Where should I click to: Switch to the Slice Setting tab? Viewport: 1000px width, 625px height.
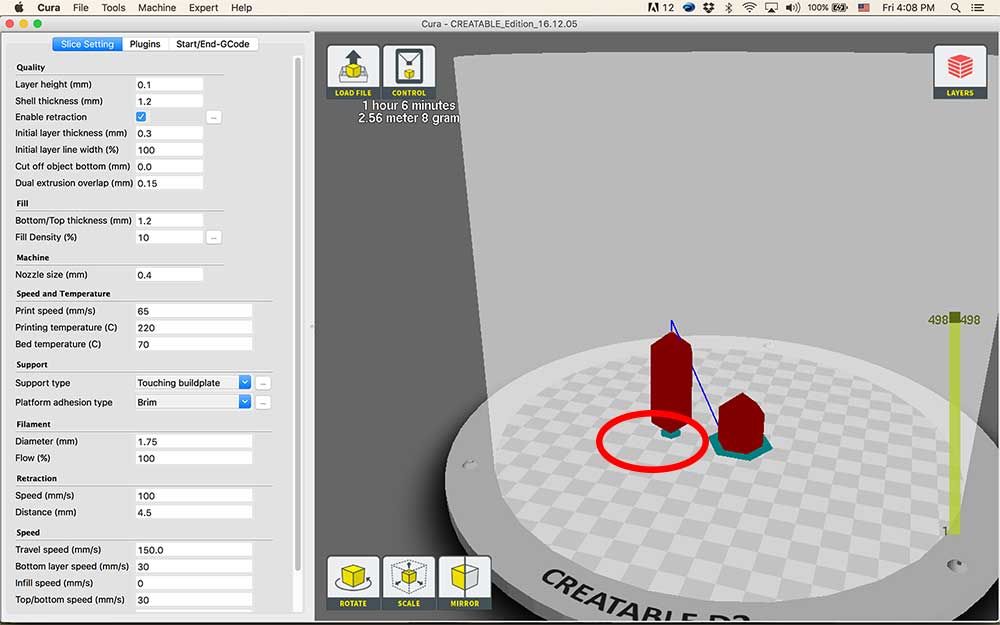pyautogui.click(x=87, y=44)
